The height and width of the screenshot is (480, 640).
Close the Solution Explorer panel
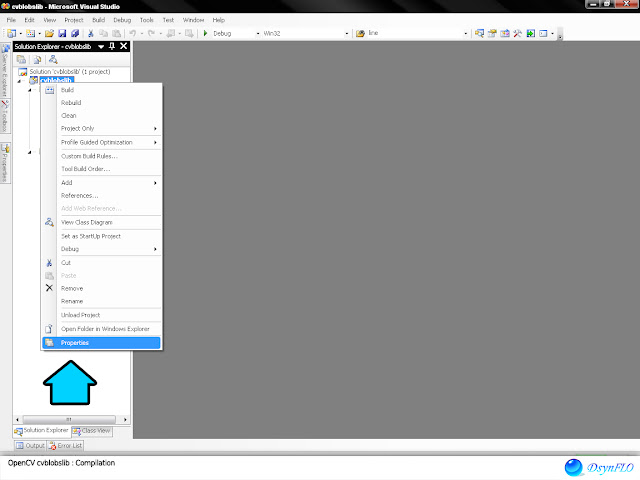tap(124, 46)
